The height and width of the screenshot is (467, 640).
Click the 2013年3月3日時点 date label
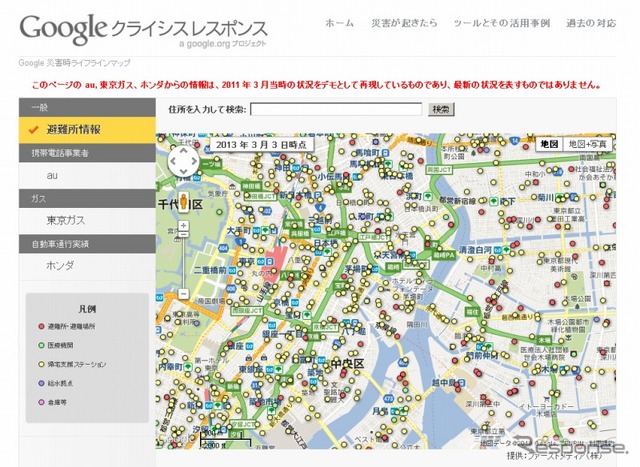tap(261, 145)
